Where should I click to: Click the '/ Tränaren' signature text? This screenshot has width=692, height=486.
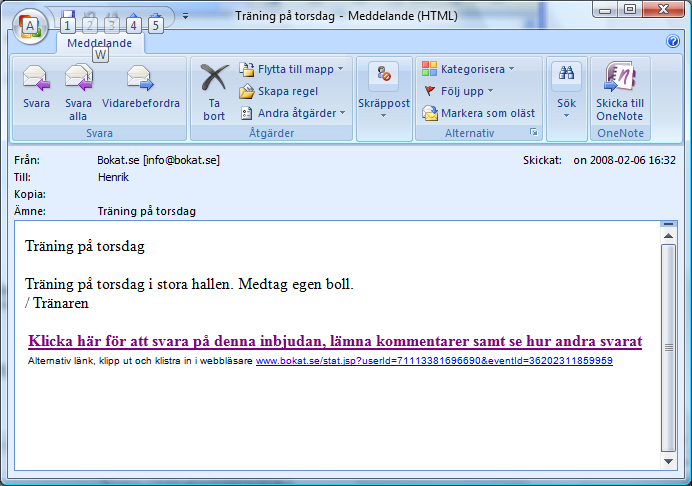click(57, 303)
